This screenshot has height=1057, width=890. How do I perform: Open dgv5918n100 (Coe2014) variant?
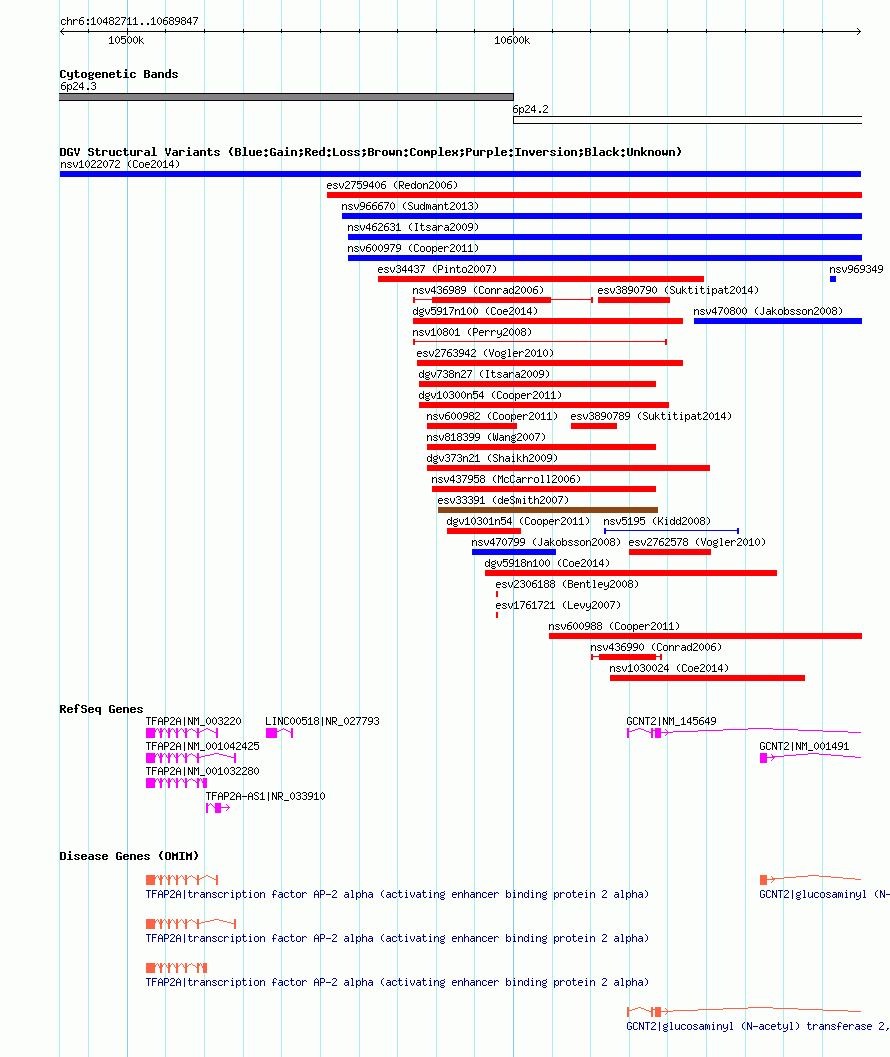(630, 573)
